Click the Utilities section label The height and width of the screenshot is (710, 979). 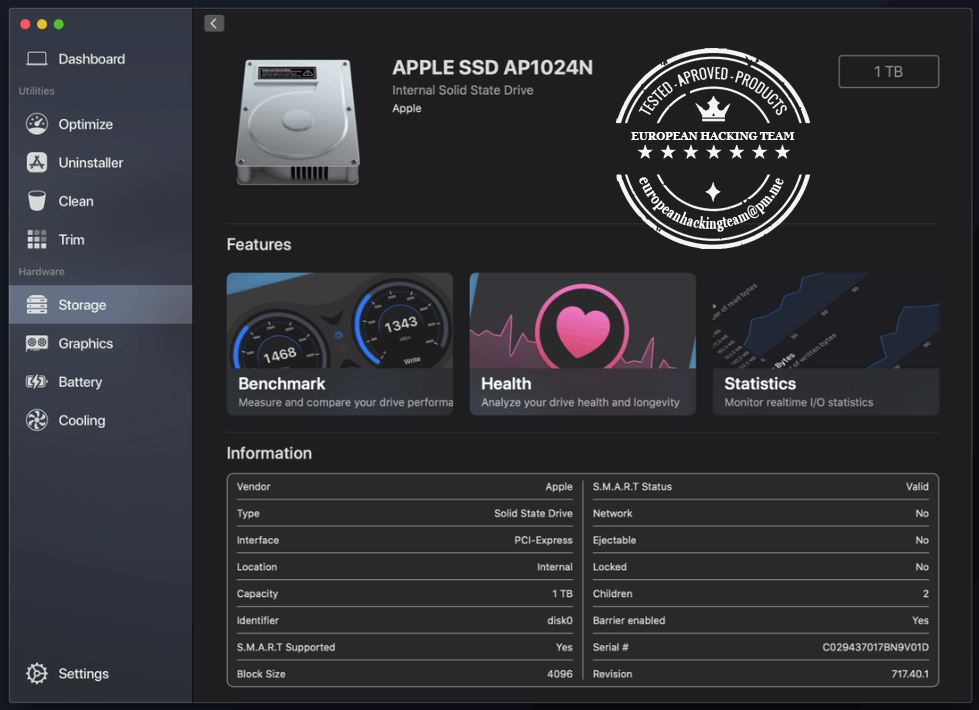[x=35, y=90]
